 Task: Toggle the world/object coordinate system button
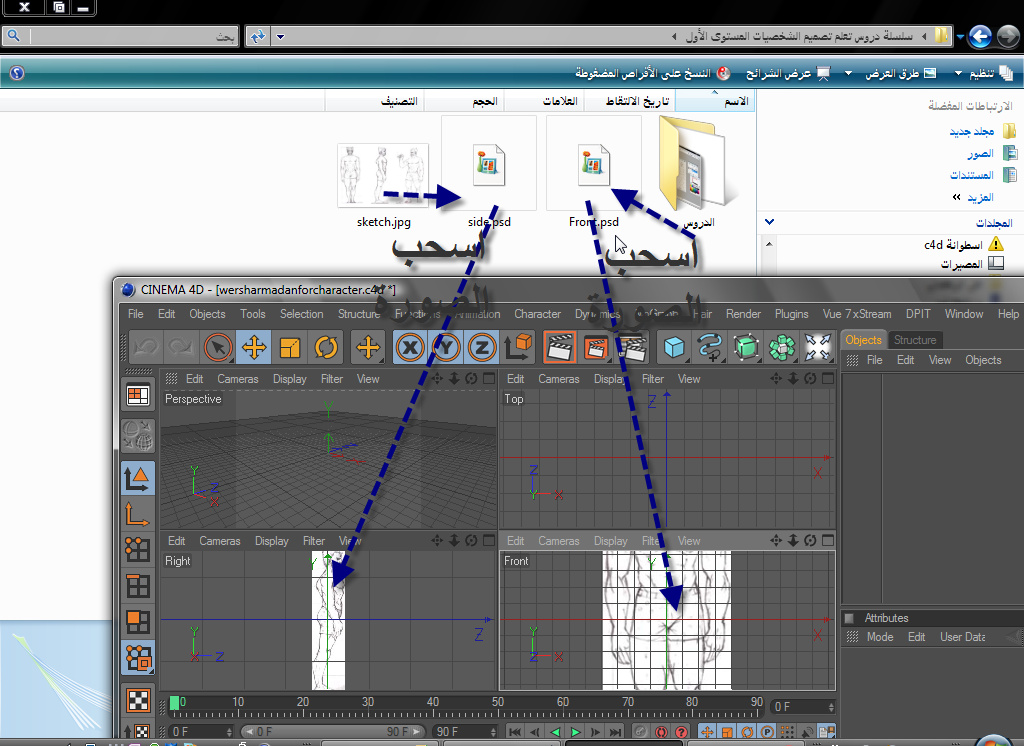(519, 347)
